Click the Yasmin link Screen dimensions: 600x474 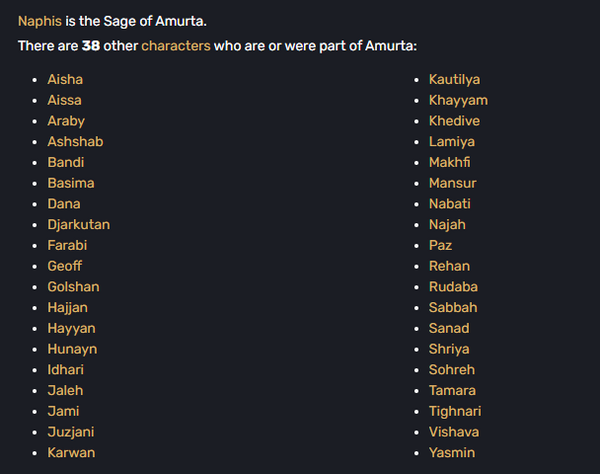[x=452, y=453]
